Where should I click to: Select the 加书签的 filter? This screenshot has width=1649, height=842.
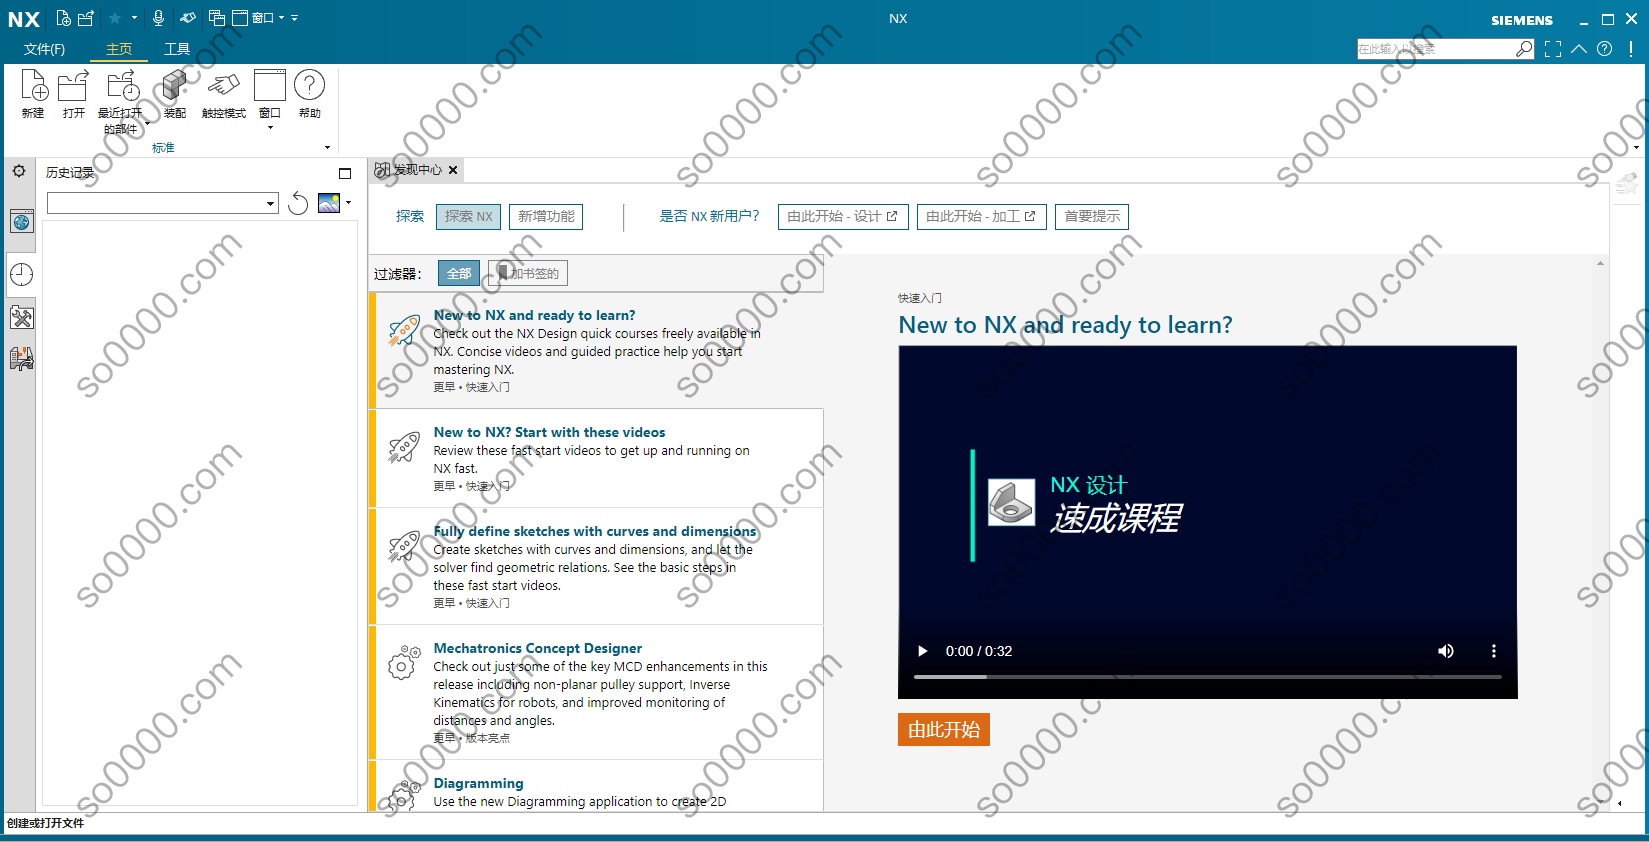pos(528,273)
